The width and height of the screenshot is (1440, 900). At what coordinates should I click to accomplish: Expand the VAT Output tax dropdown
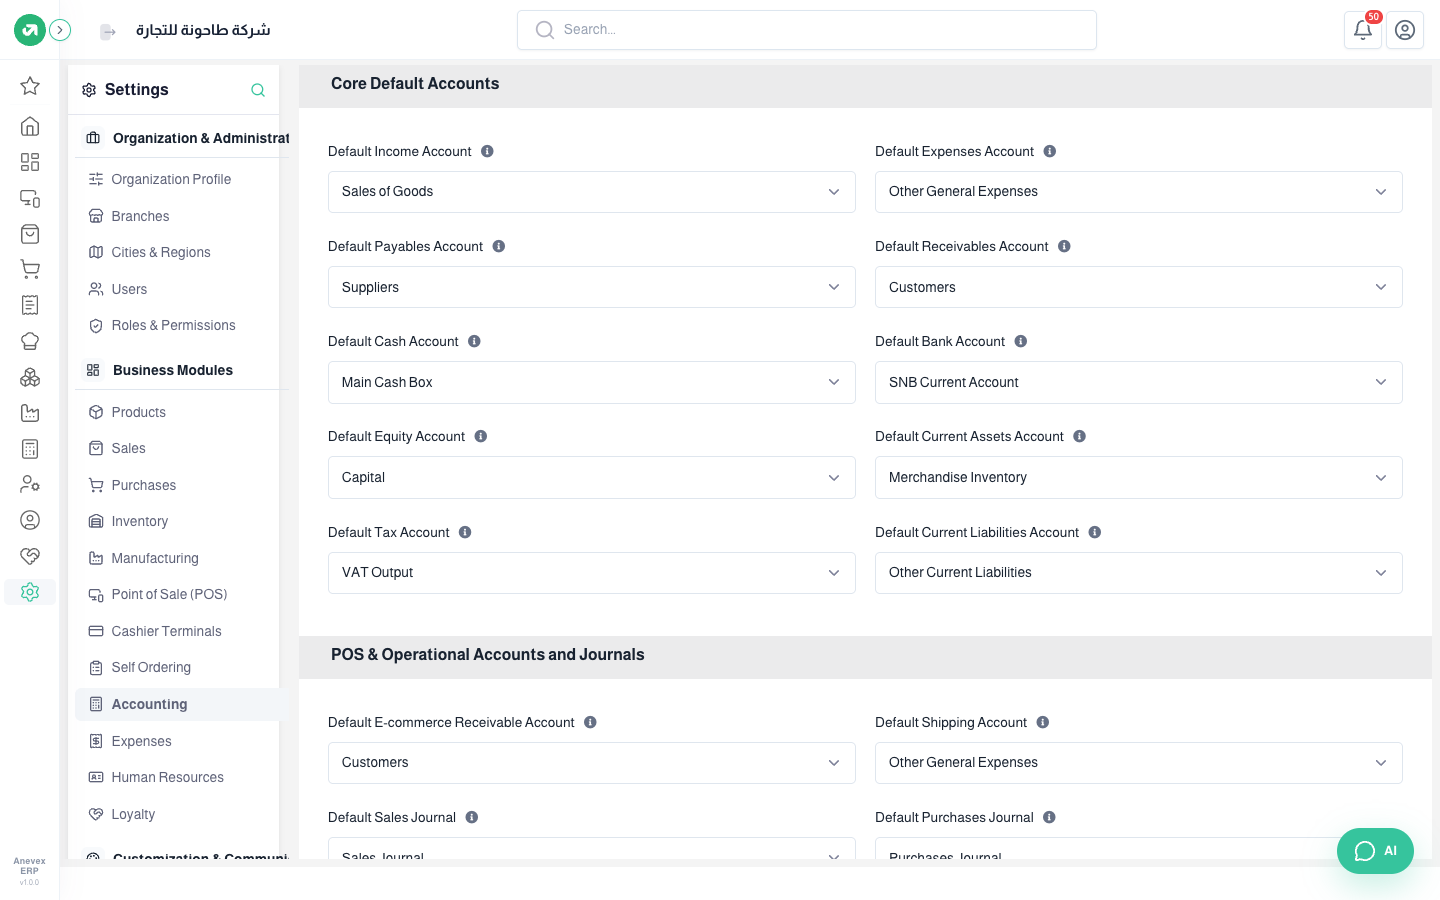[592, 573]
